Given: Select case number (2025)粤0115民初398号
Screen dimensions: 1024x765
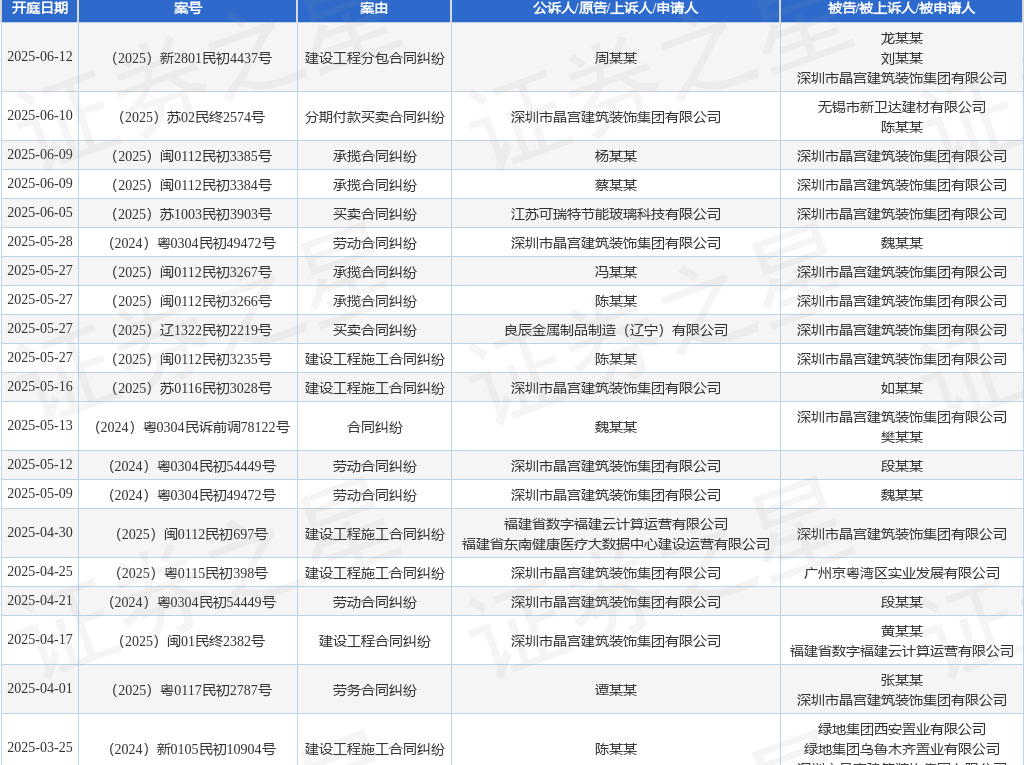Looking at the screenshot, I should click(188, 573).
